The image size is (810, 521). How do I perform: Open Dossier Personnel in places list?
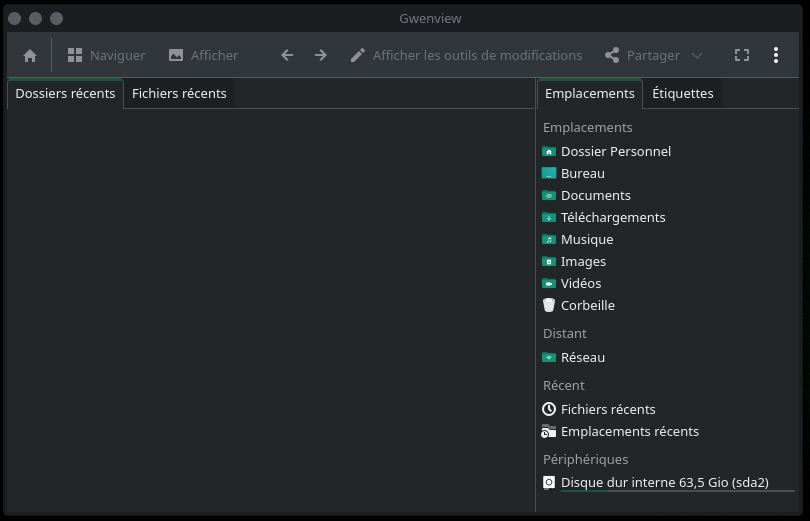[x=615, y=152]
